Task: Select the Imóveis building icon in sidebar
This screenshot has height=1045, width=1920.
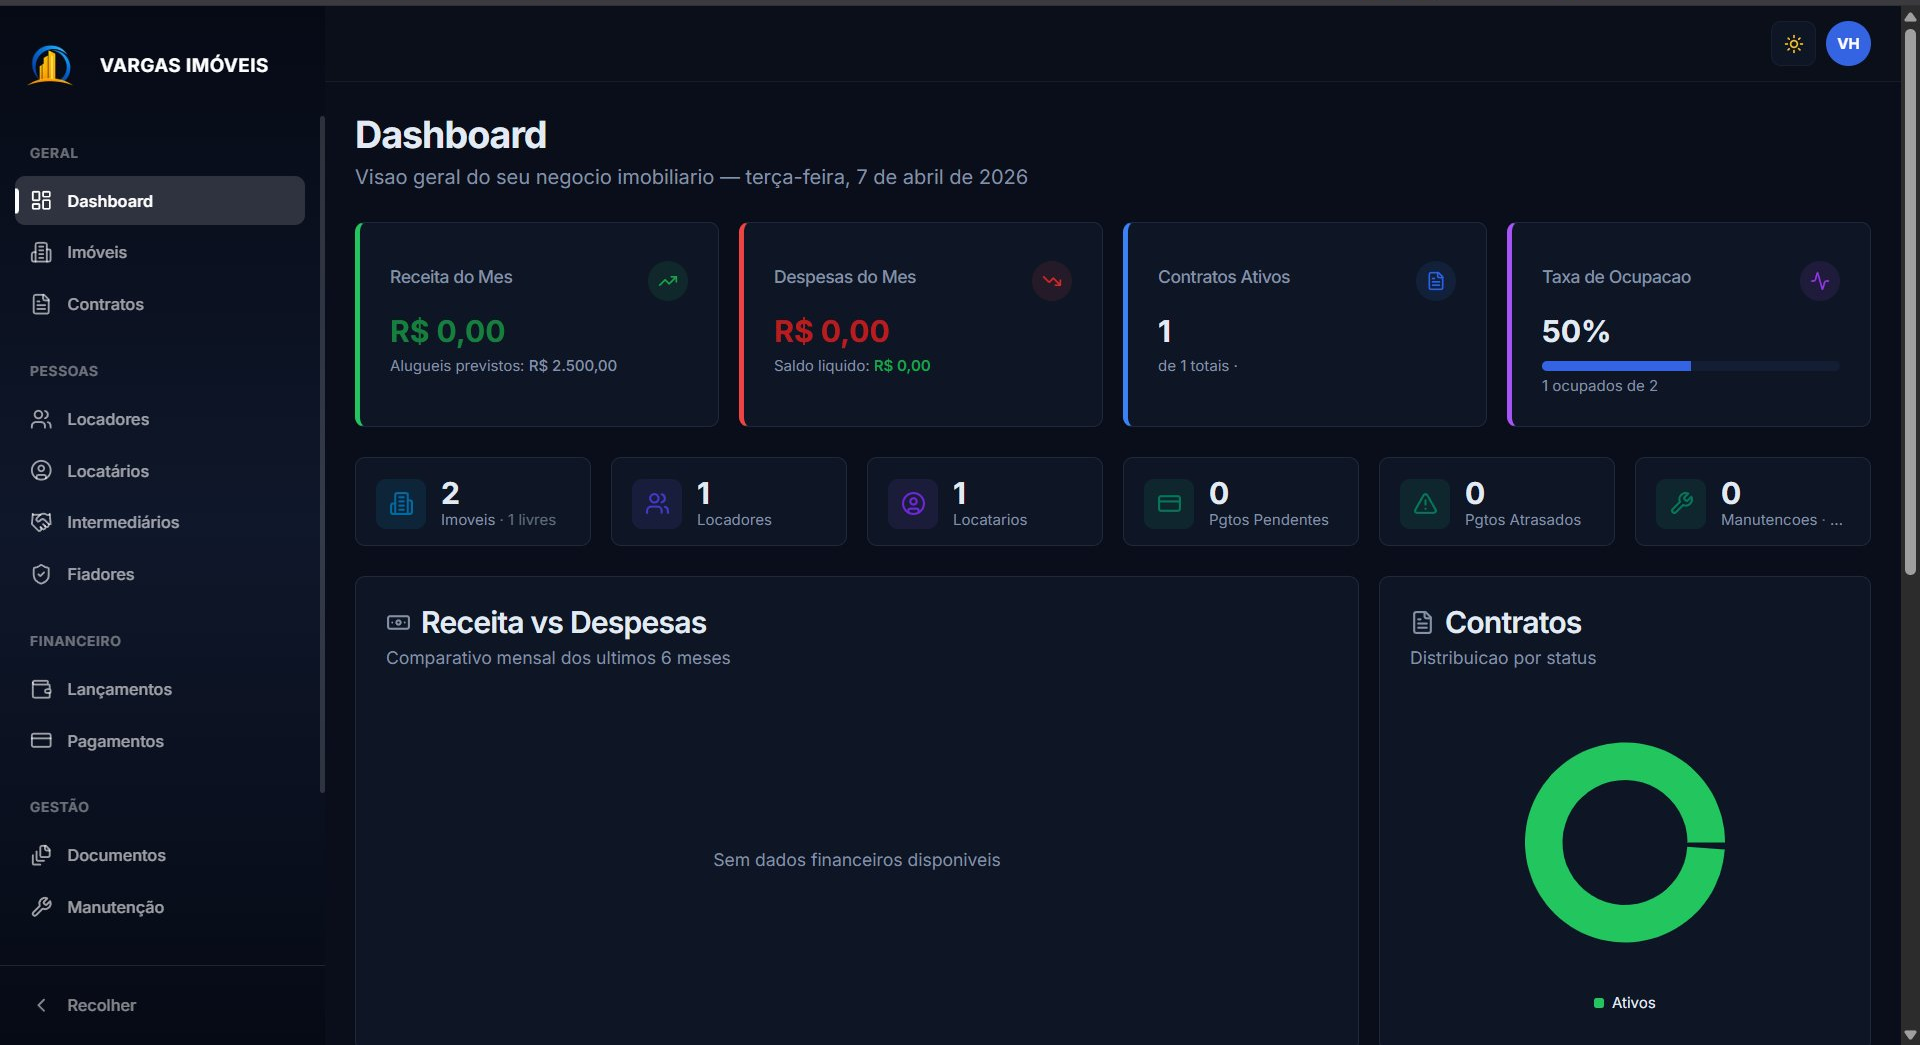Action: (41, 252)
